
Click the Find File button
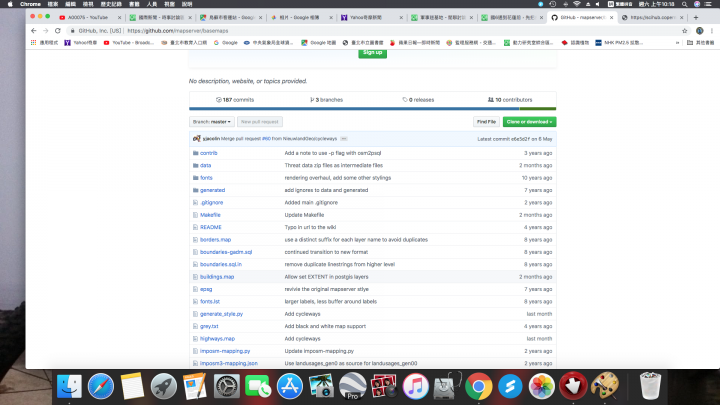[486, 122]
